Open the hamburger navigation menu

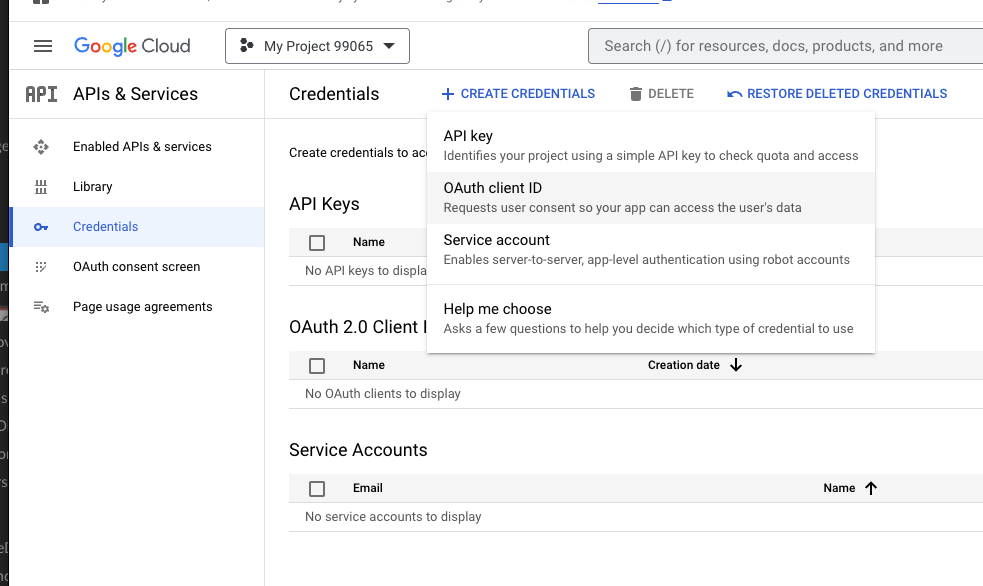pos(42,46)
